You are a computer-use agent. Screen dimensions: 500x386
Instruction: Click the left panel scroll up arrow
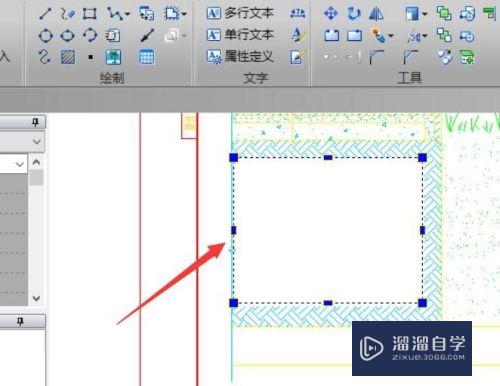pyautogui.click(x=36, y=162)
